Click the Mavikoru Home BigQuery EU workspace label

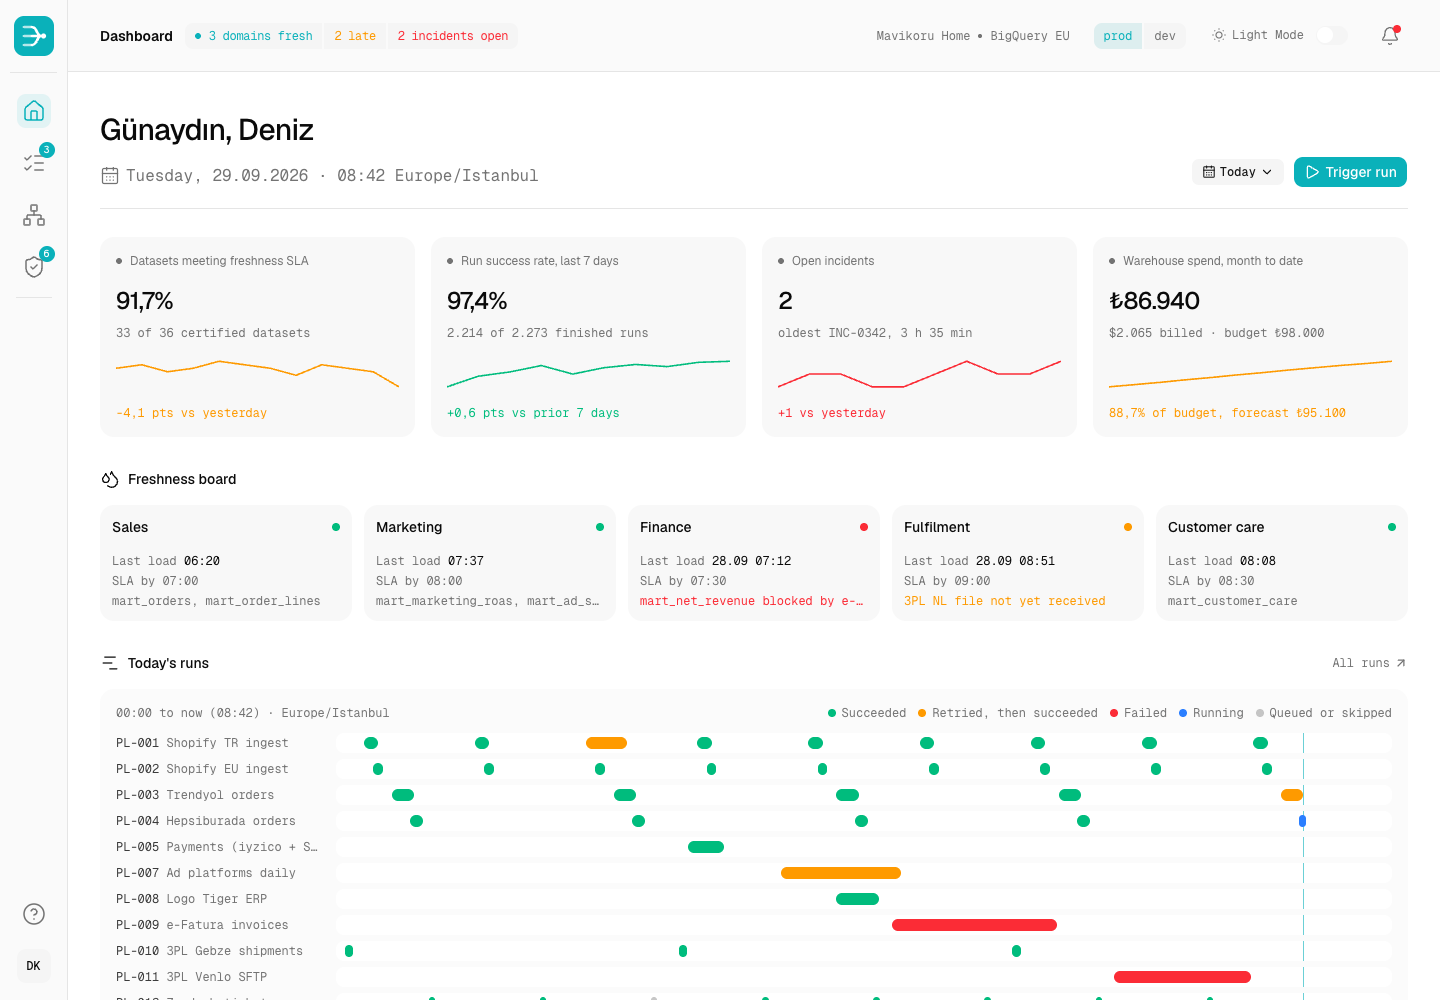click(x=973, y=36)
